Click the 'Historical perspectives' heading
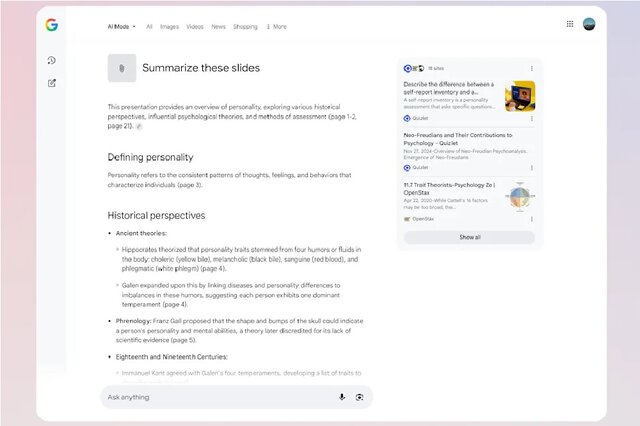This screenshot has height=426, width=640. pyautogui.click(x=156, y=215)
